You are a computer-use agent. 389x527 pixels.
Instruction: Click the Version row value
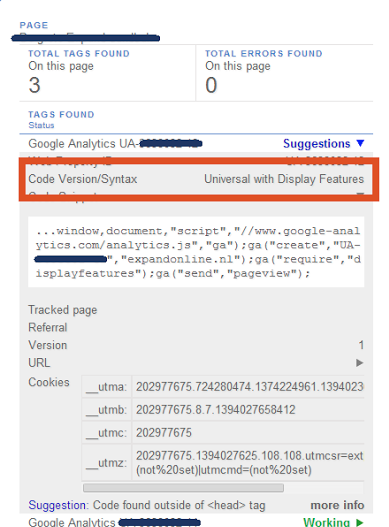(x=361, y=345)
